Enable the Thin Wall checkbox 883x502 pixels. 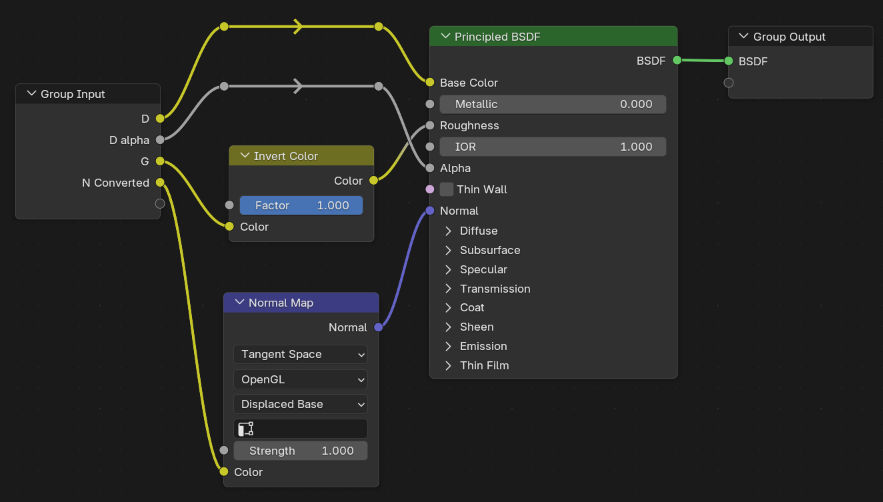pos(447,189)
